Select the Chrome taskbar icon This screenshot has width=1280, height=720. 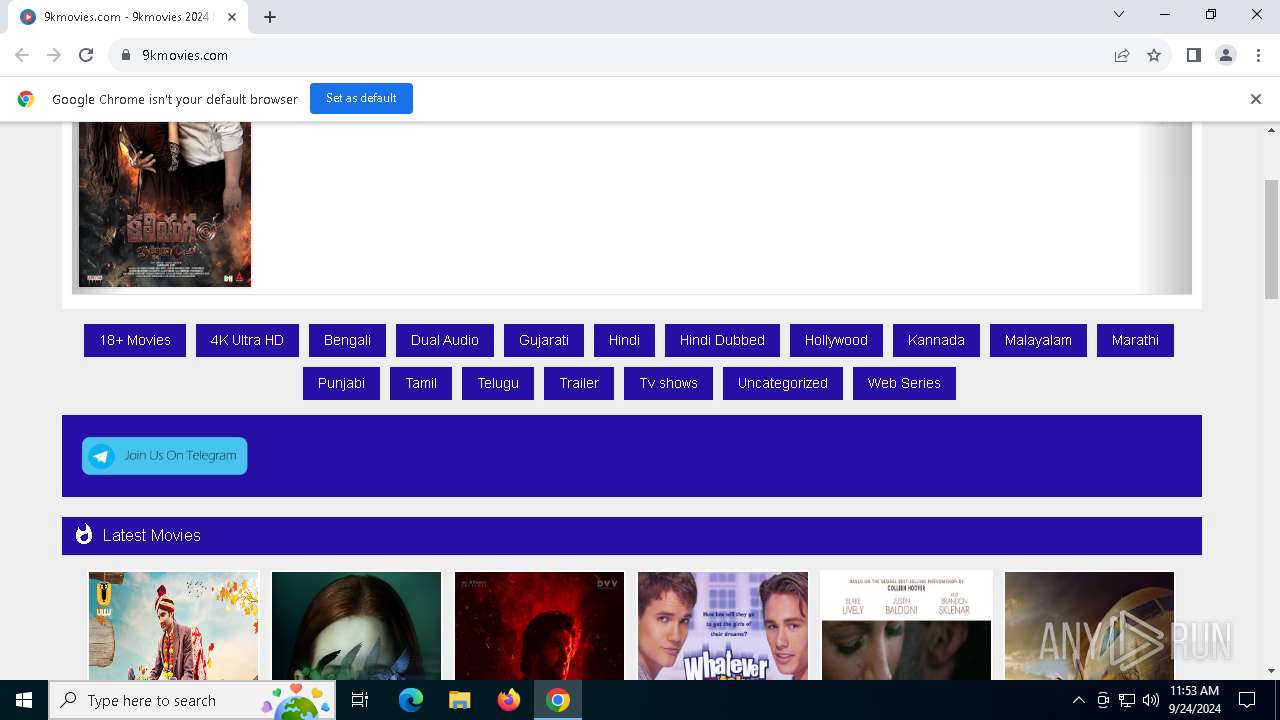(x=557, y=700)
